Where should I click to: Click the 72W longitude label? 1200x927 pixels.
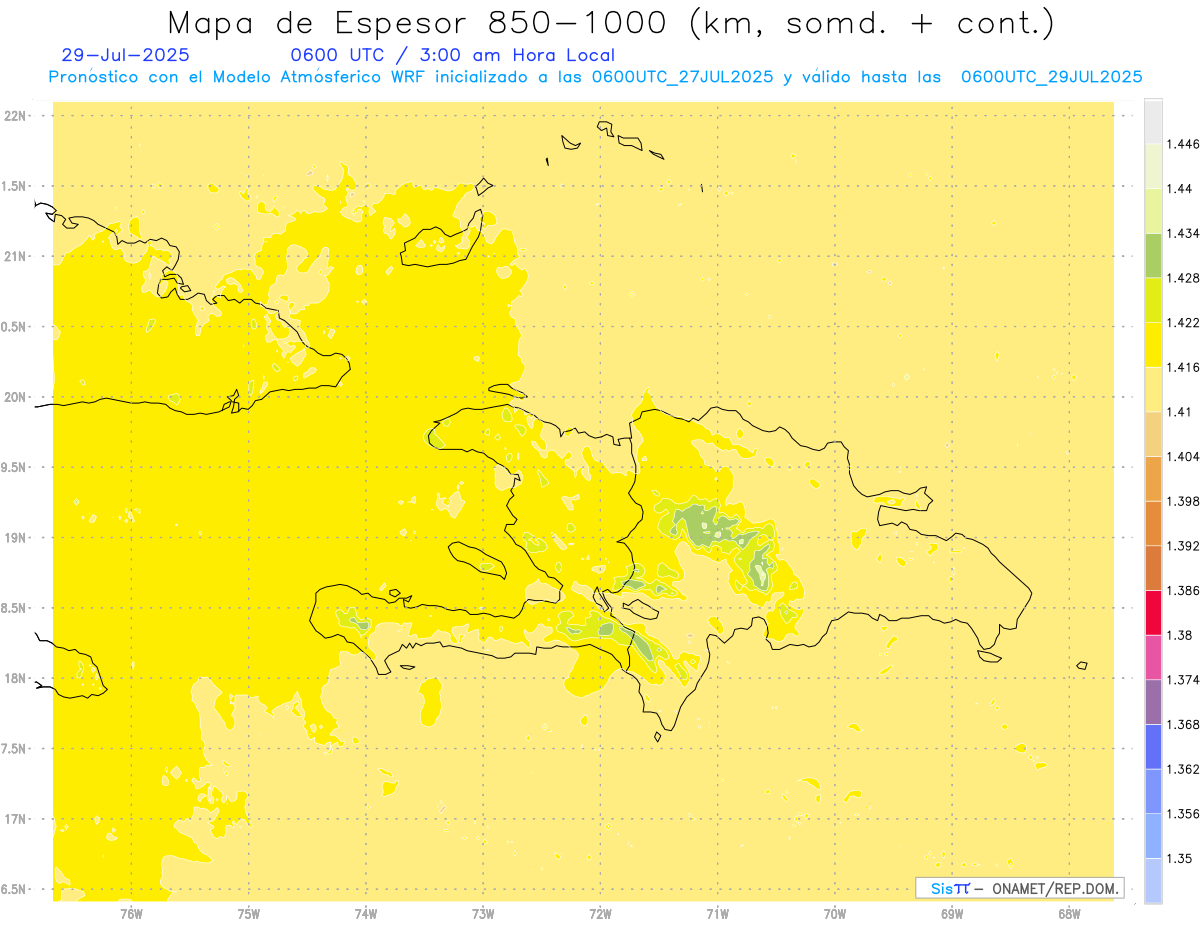(x=601, y=914)
